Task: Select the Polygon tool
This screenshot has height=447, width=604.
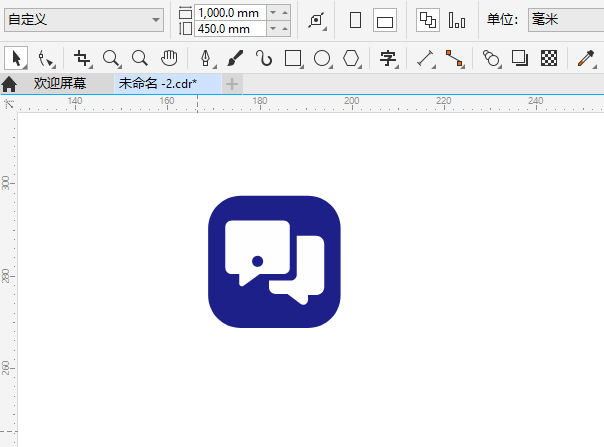Action: [x=351, y=58]
